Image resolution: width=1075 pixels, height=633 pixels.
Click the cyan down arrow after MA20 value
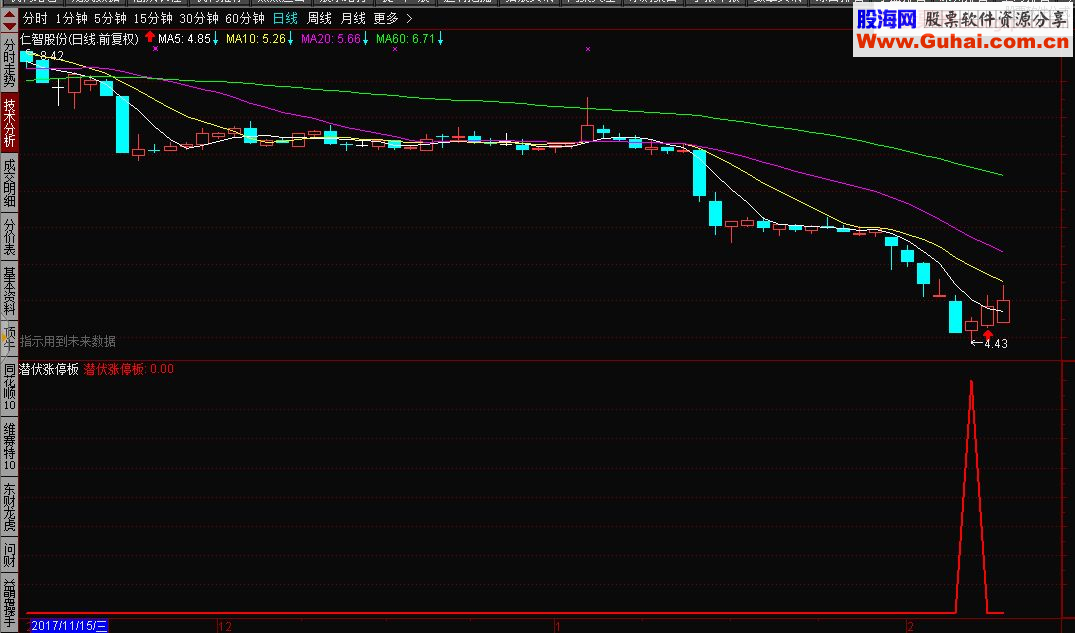[365, 39]
